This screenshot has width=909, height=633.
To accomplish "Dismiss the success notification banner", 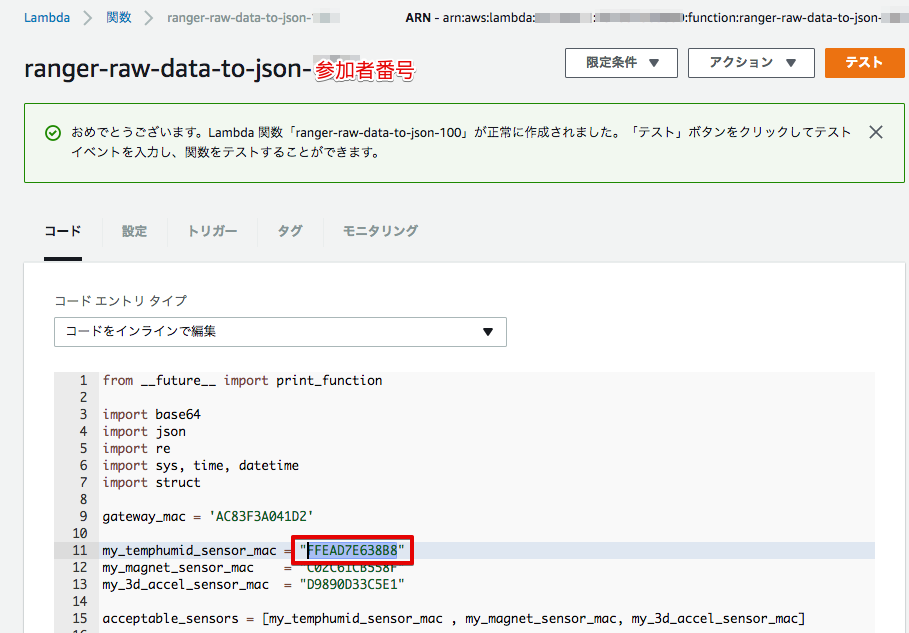I will coord(876,132).
